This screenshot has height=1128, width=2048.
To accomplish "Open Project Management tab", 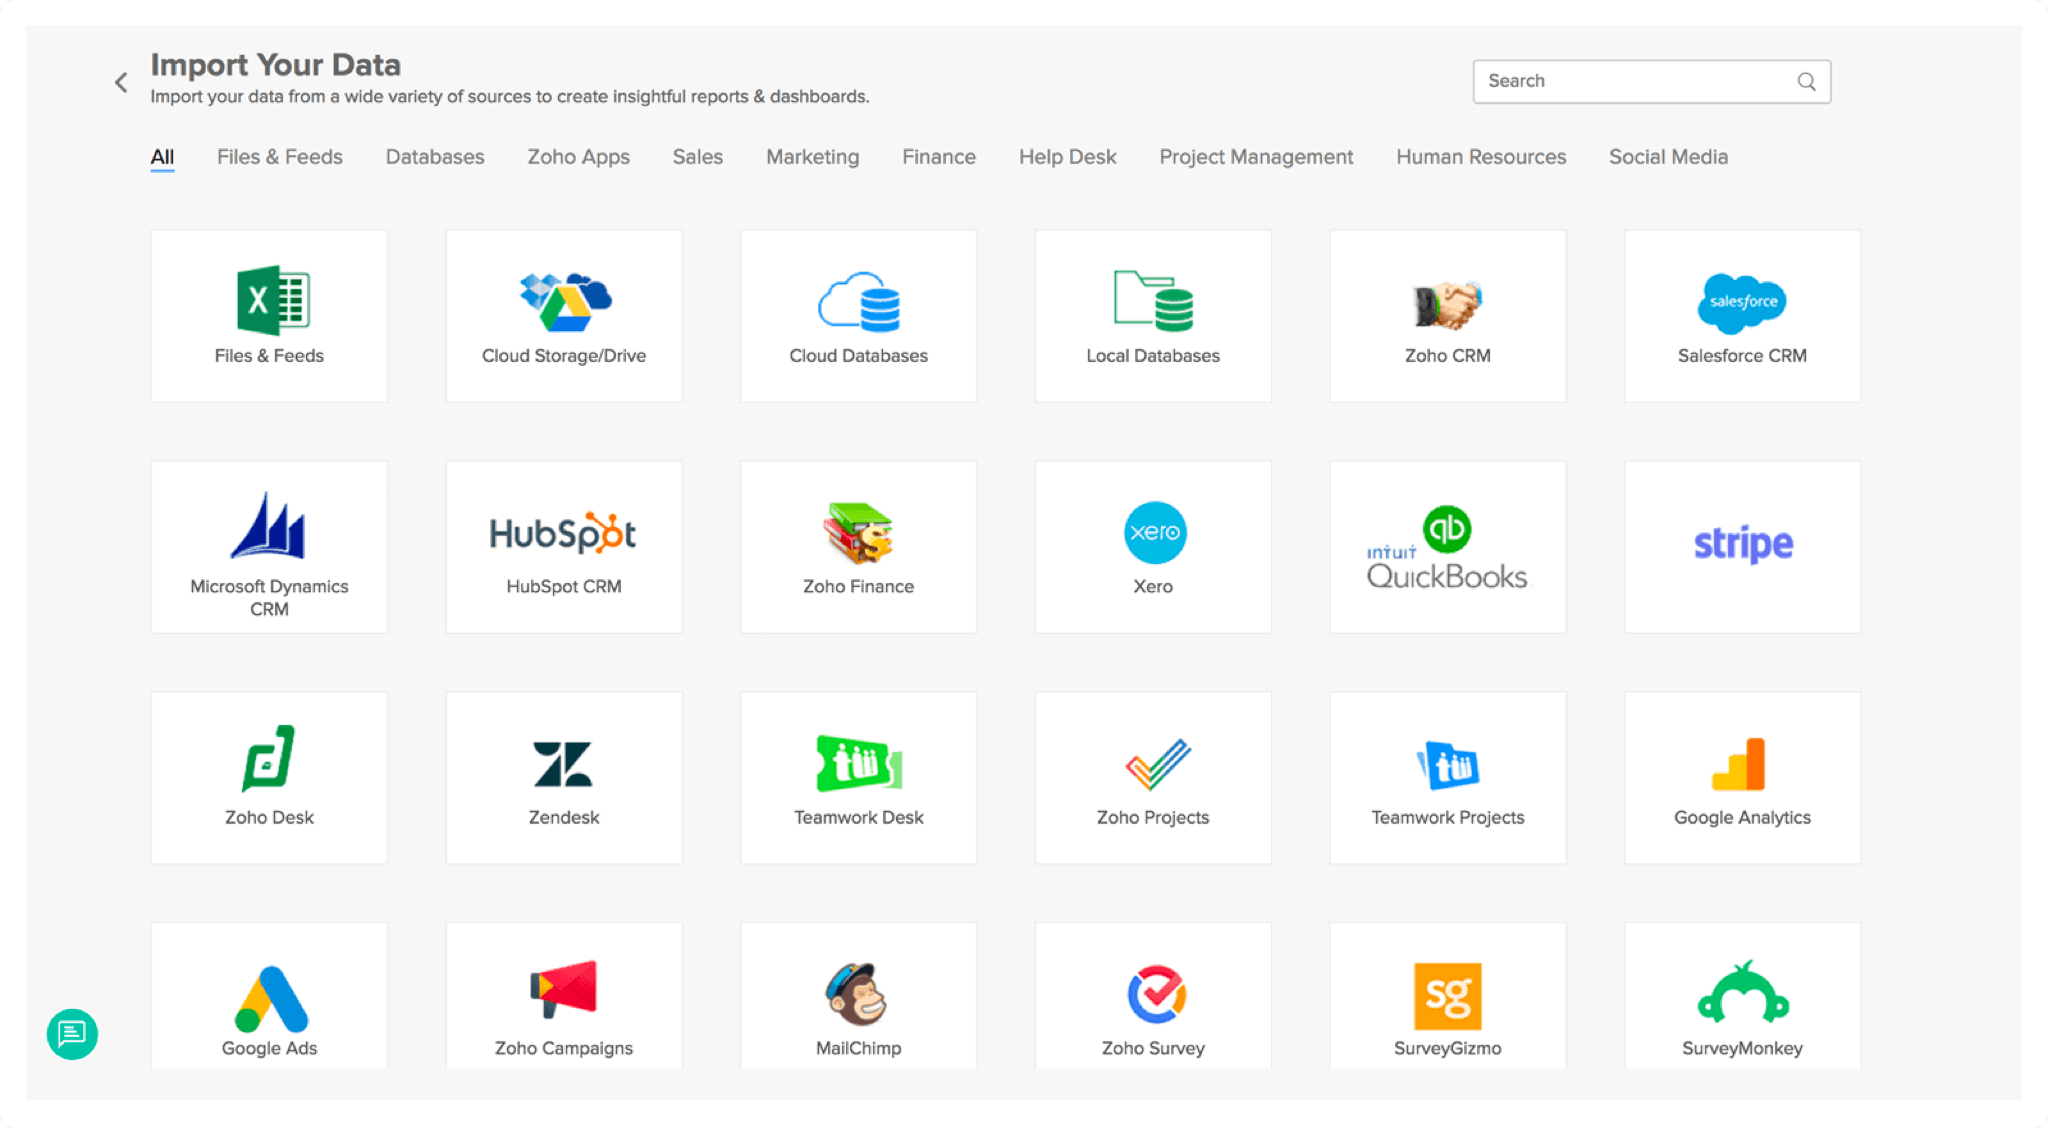I will point(1256,157).
